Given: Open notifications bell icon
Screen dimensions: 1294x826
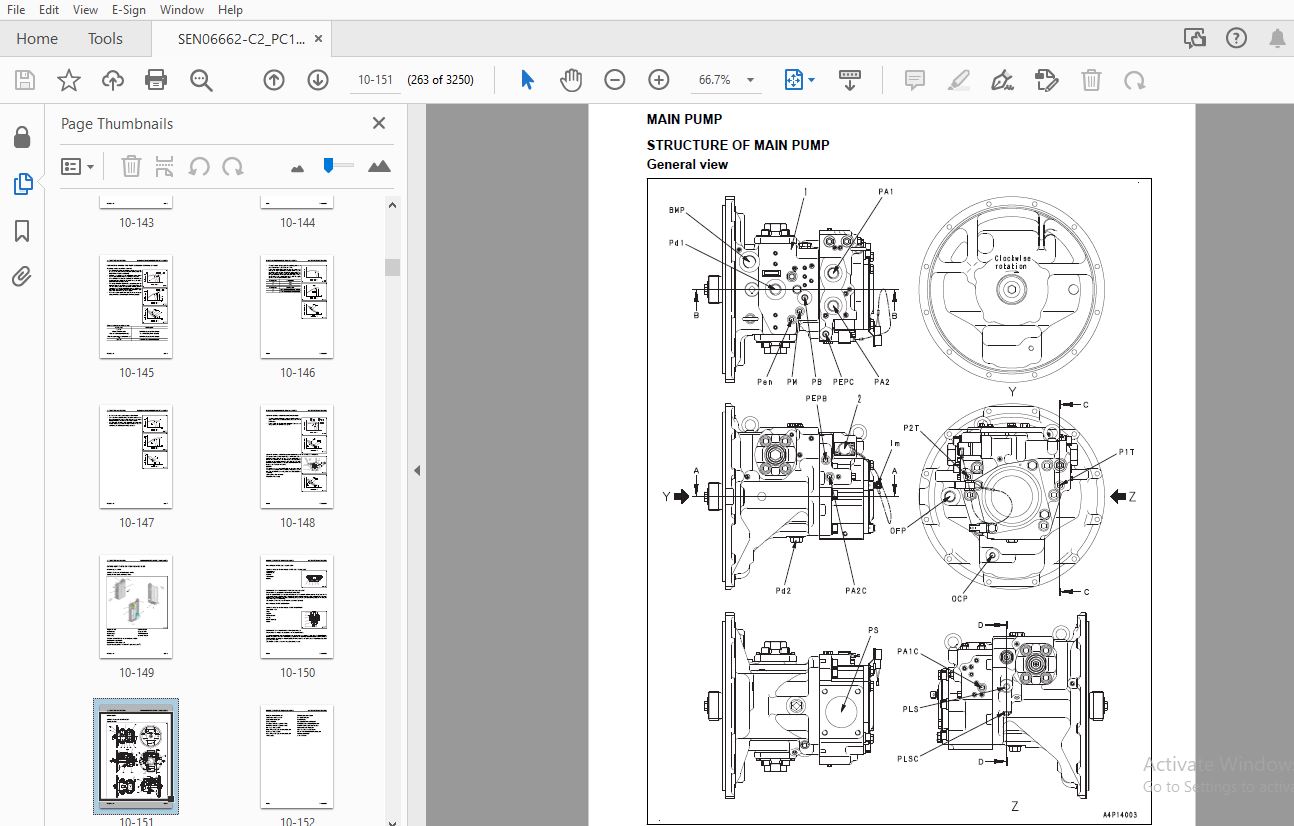Looking at the screenshot, I should 1277,38.
